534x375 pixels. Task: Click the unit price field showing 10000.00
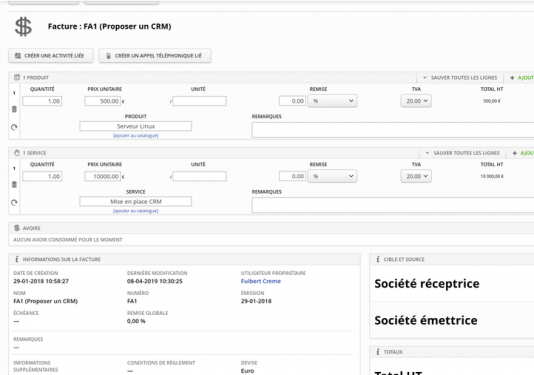[103, 176]
